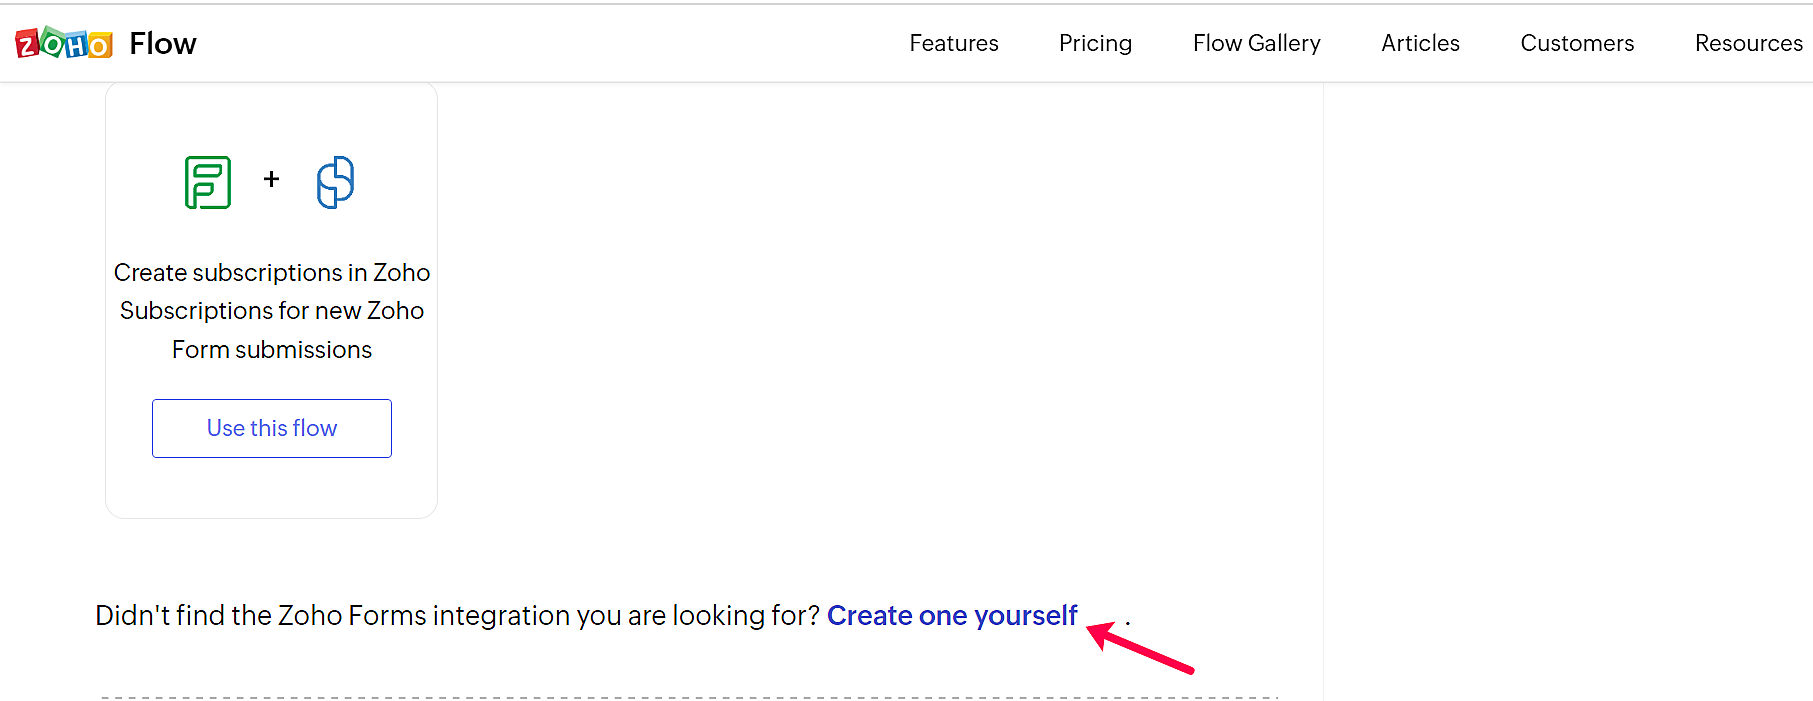Go to the Pricing page
Image resolution: width=1813 pixels, height=701 pixels.
click(x=1095, y=43)
